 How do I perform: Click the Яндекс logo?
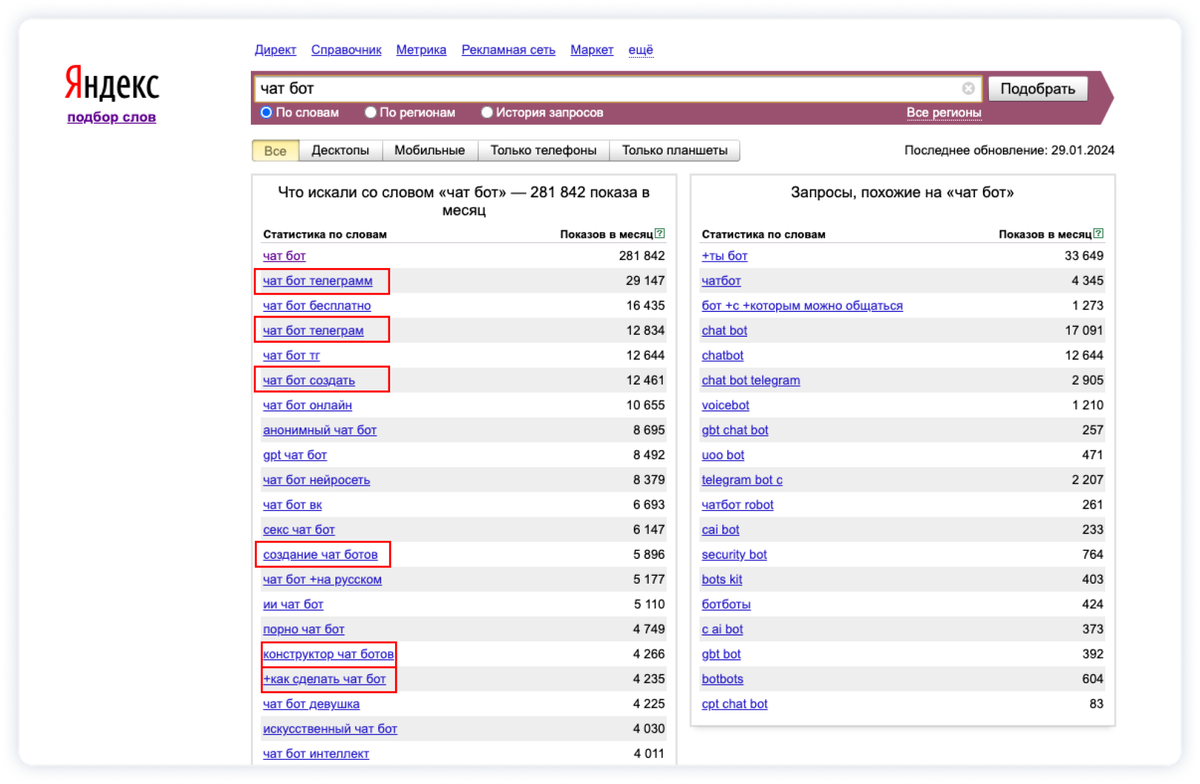[112, 85]
